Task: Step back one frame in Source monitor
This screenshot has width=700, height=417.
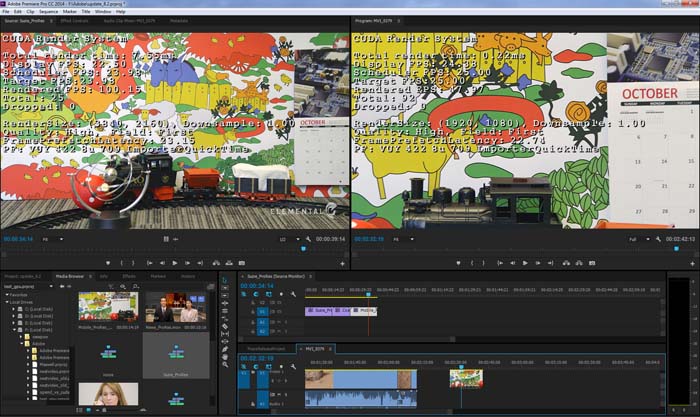Action: (162, 263)
